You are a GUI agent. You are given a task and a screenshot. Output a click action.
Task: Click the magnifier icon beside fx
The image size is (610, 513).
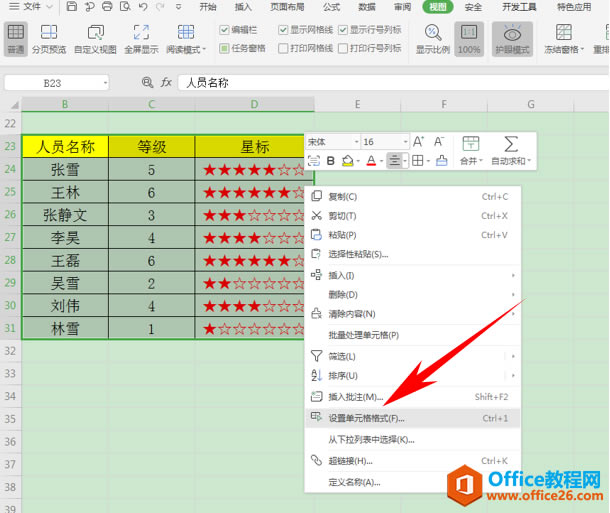(x=147, y=82)
